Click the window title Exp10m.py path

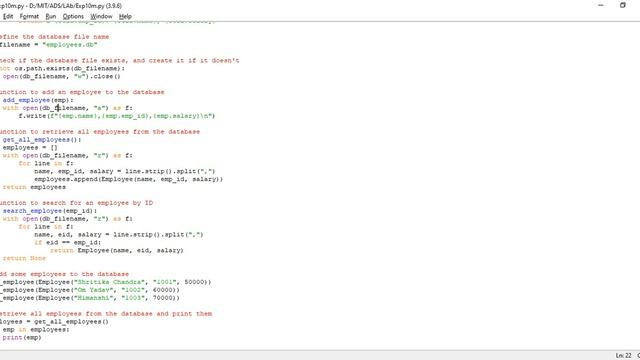(61, 6)
